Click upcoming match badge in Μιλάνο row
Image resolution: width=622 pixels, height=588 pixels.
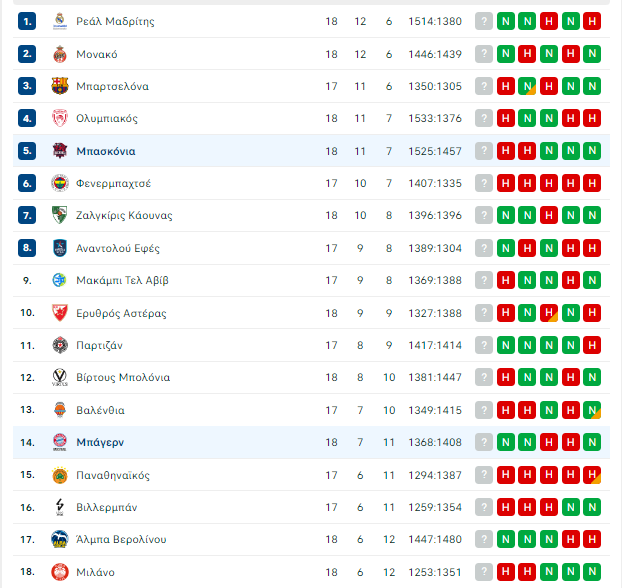[x=484, y=572]
